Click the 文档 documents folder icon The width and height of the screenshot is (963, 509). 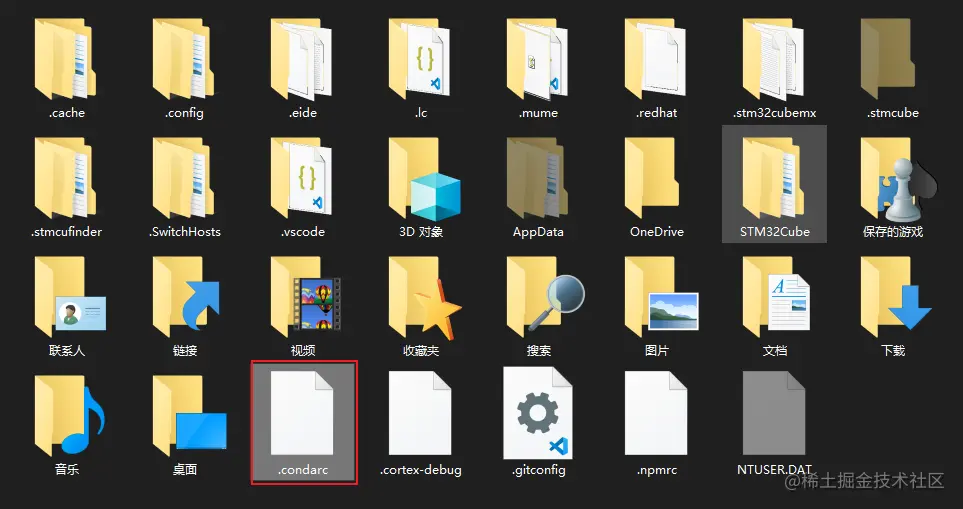[x=776, y=298]
